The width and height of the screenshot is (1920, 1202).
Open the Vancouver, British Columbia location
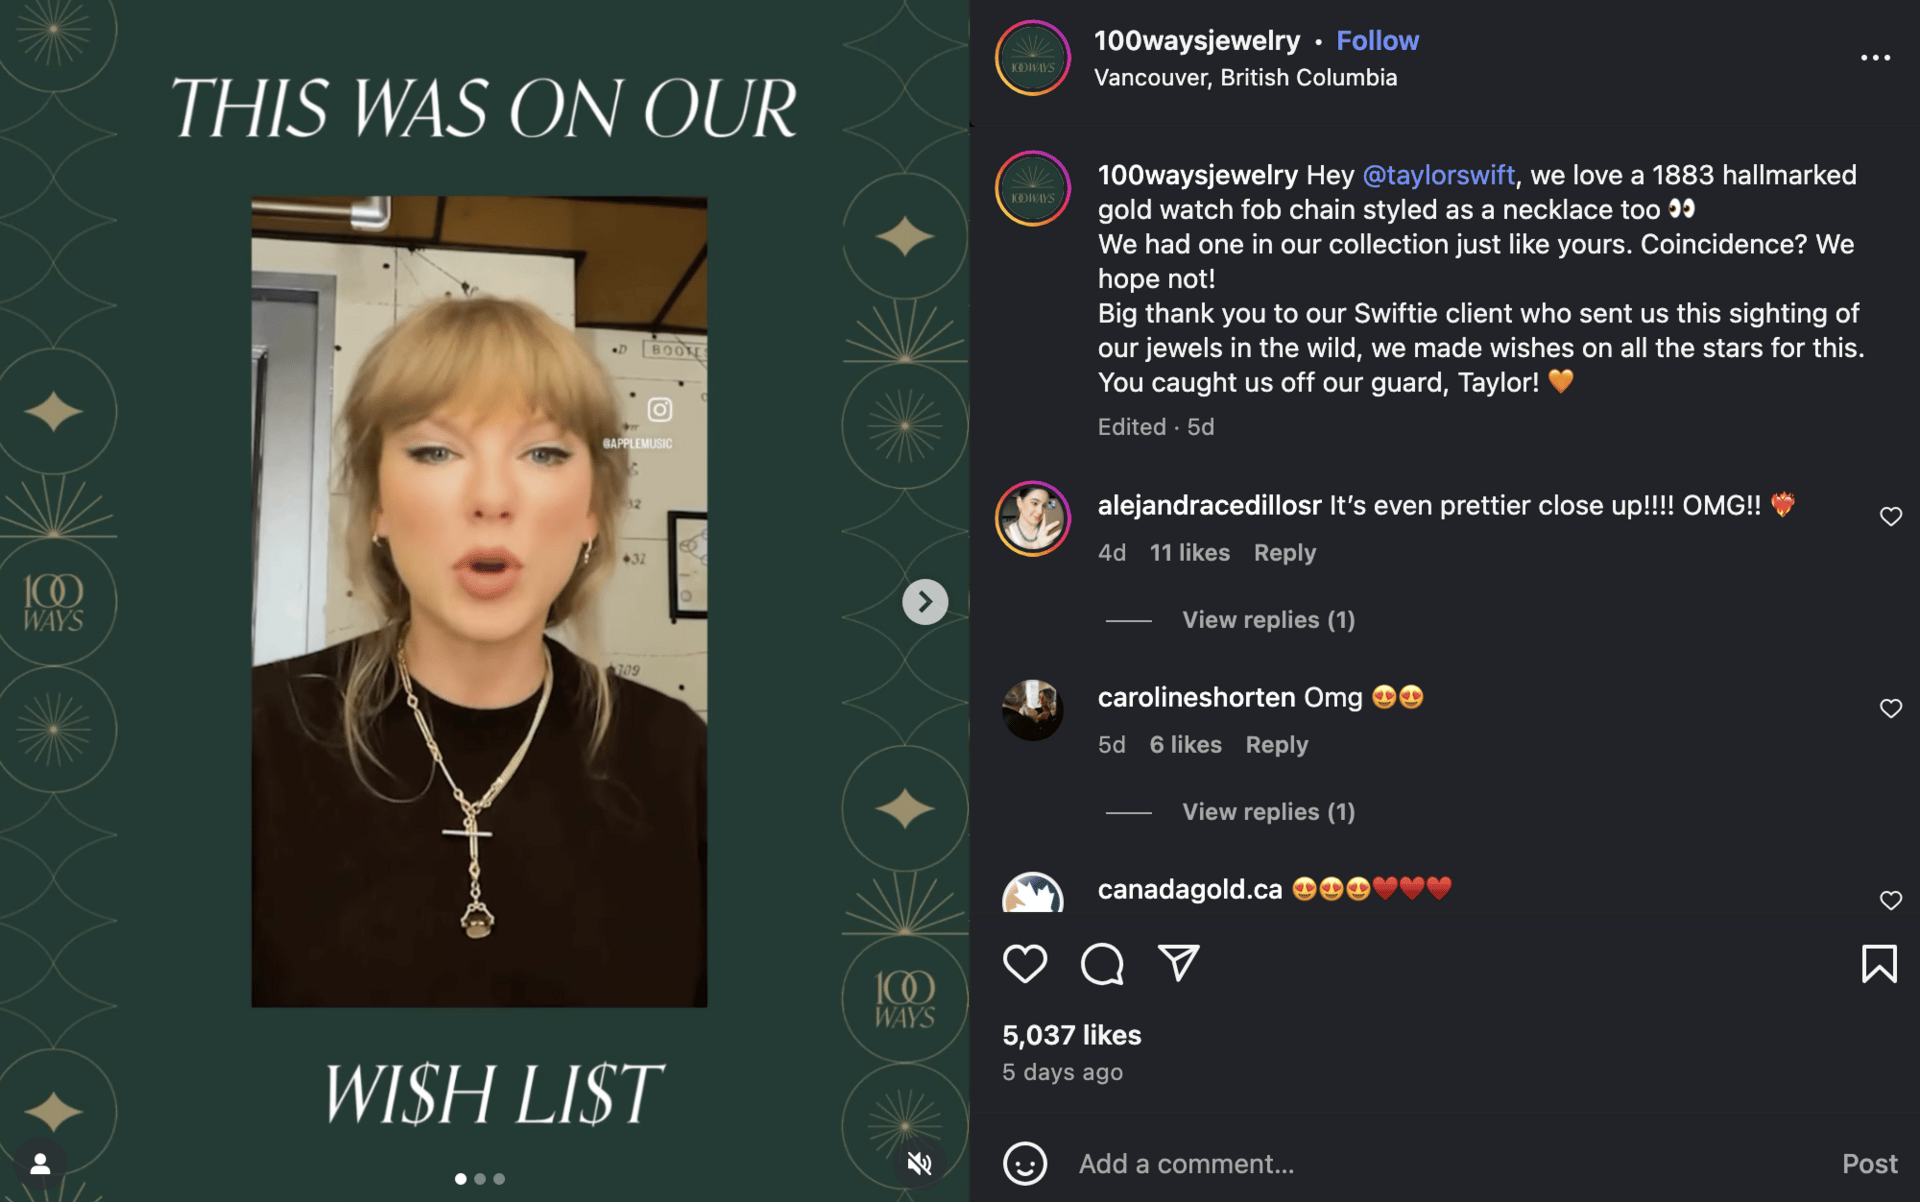[x=1245, y=78]
